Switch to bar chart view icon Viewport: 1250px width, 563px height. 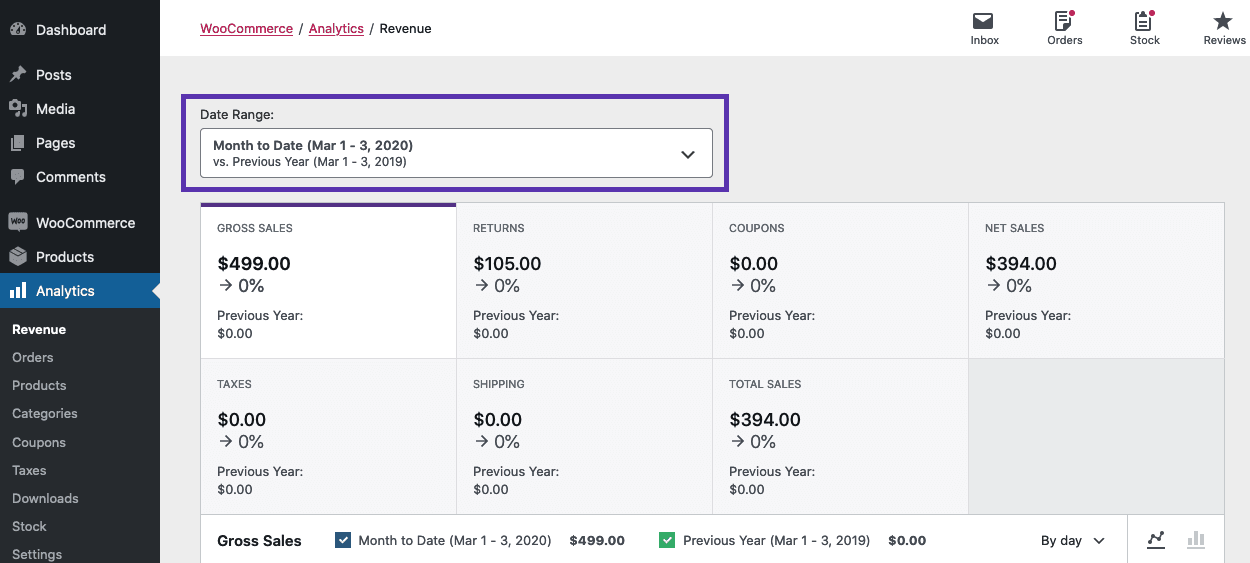[x=1196, y=540]
